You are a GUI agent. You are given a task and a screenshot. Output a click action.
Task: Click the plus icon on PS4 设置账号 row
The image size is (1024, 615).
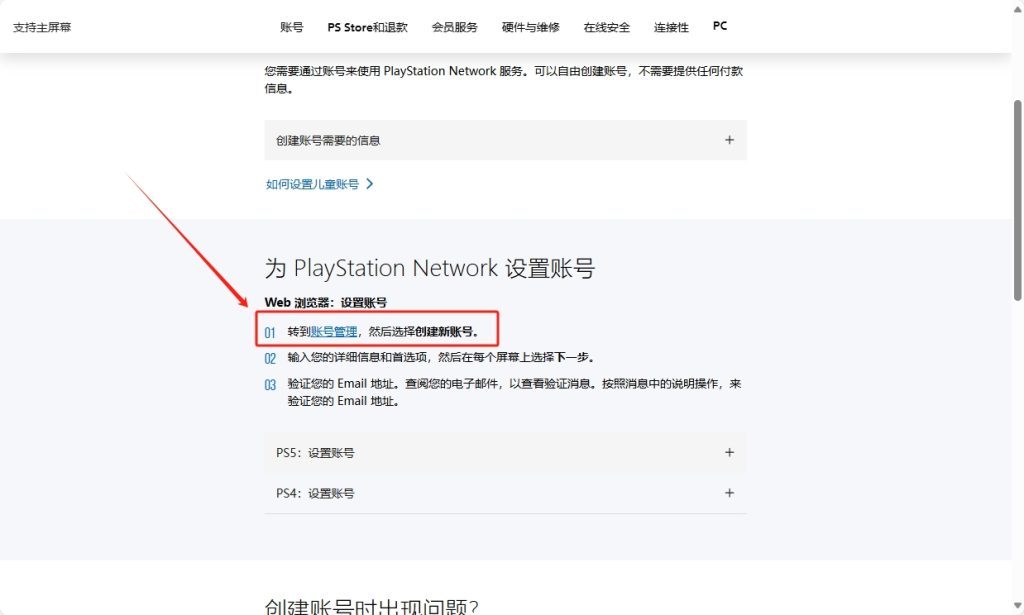729,492
